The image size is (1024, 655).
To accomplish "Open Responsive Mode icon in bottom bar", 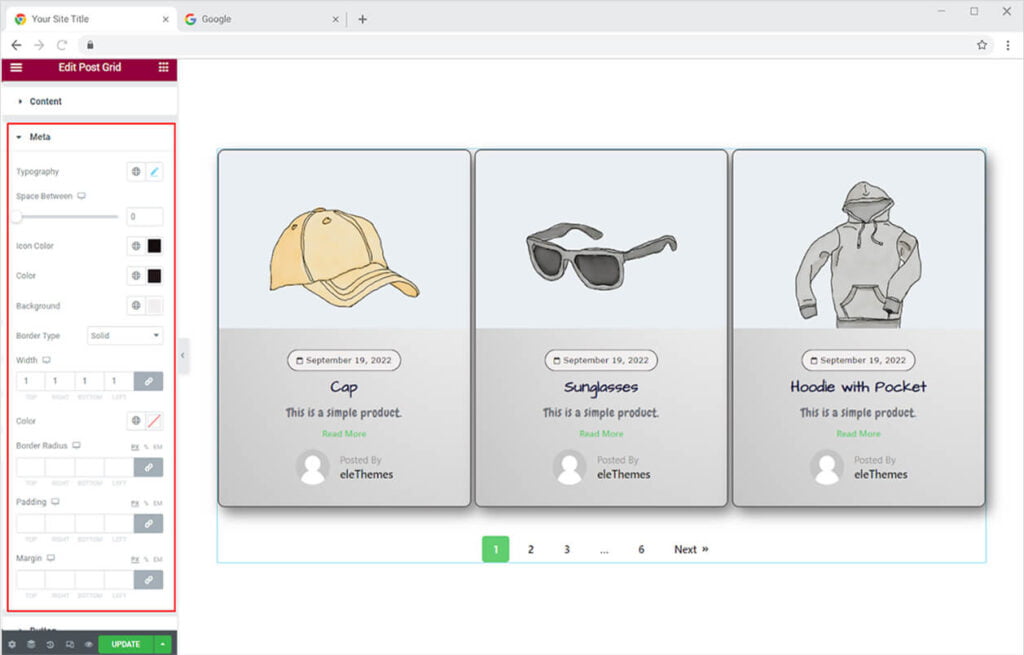I will pos(69,644).
